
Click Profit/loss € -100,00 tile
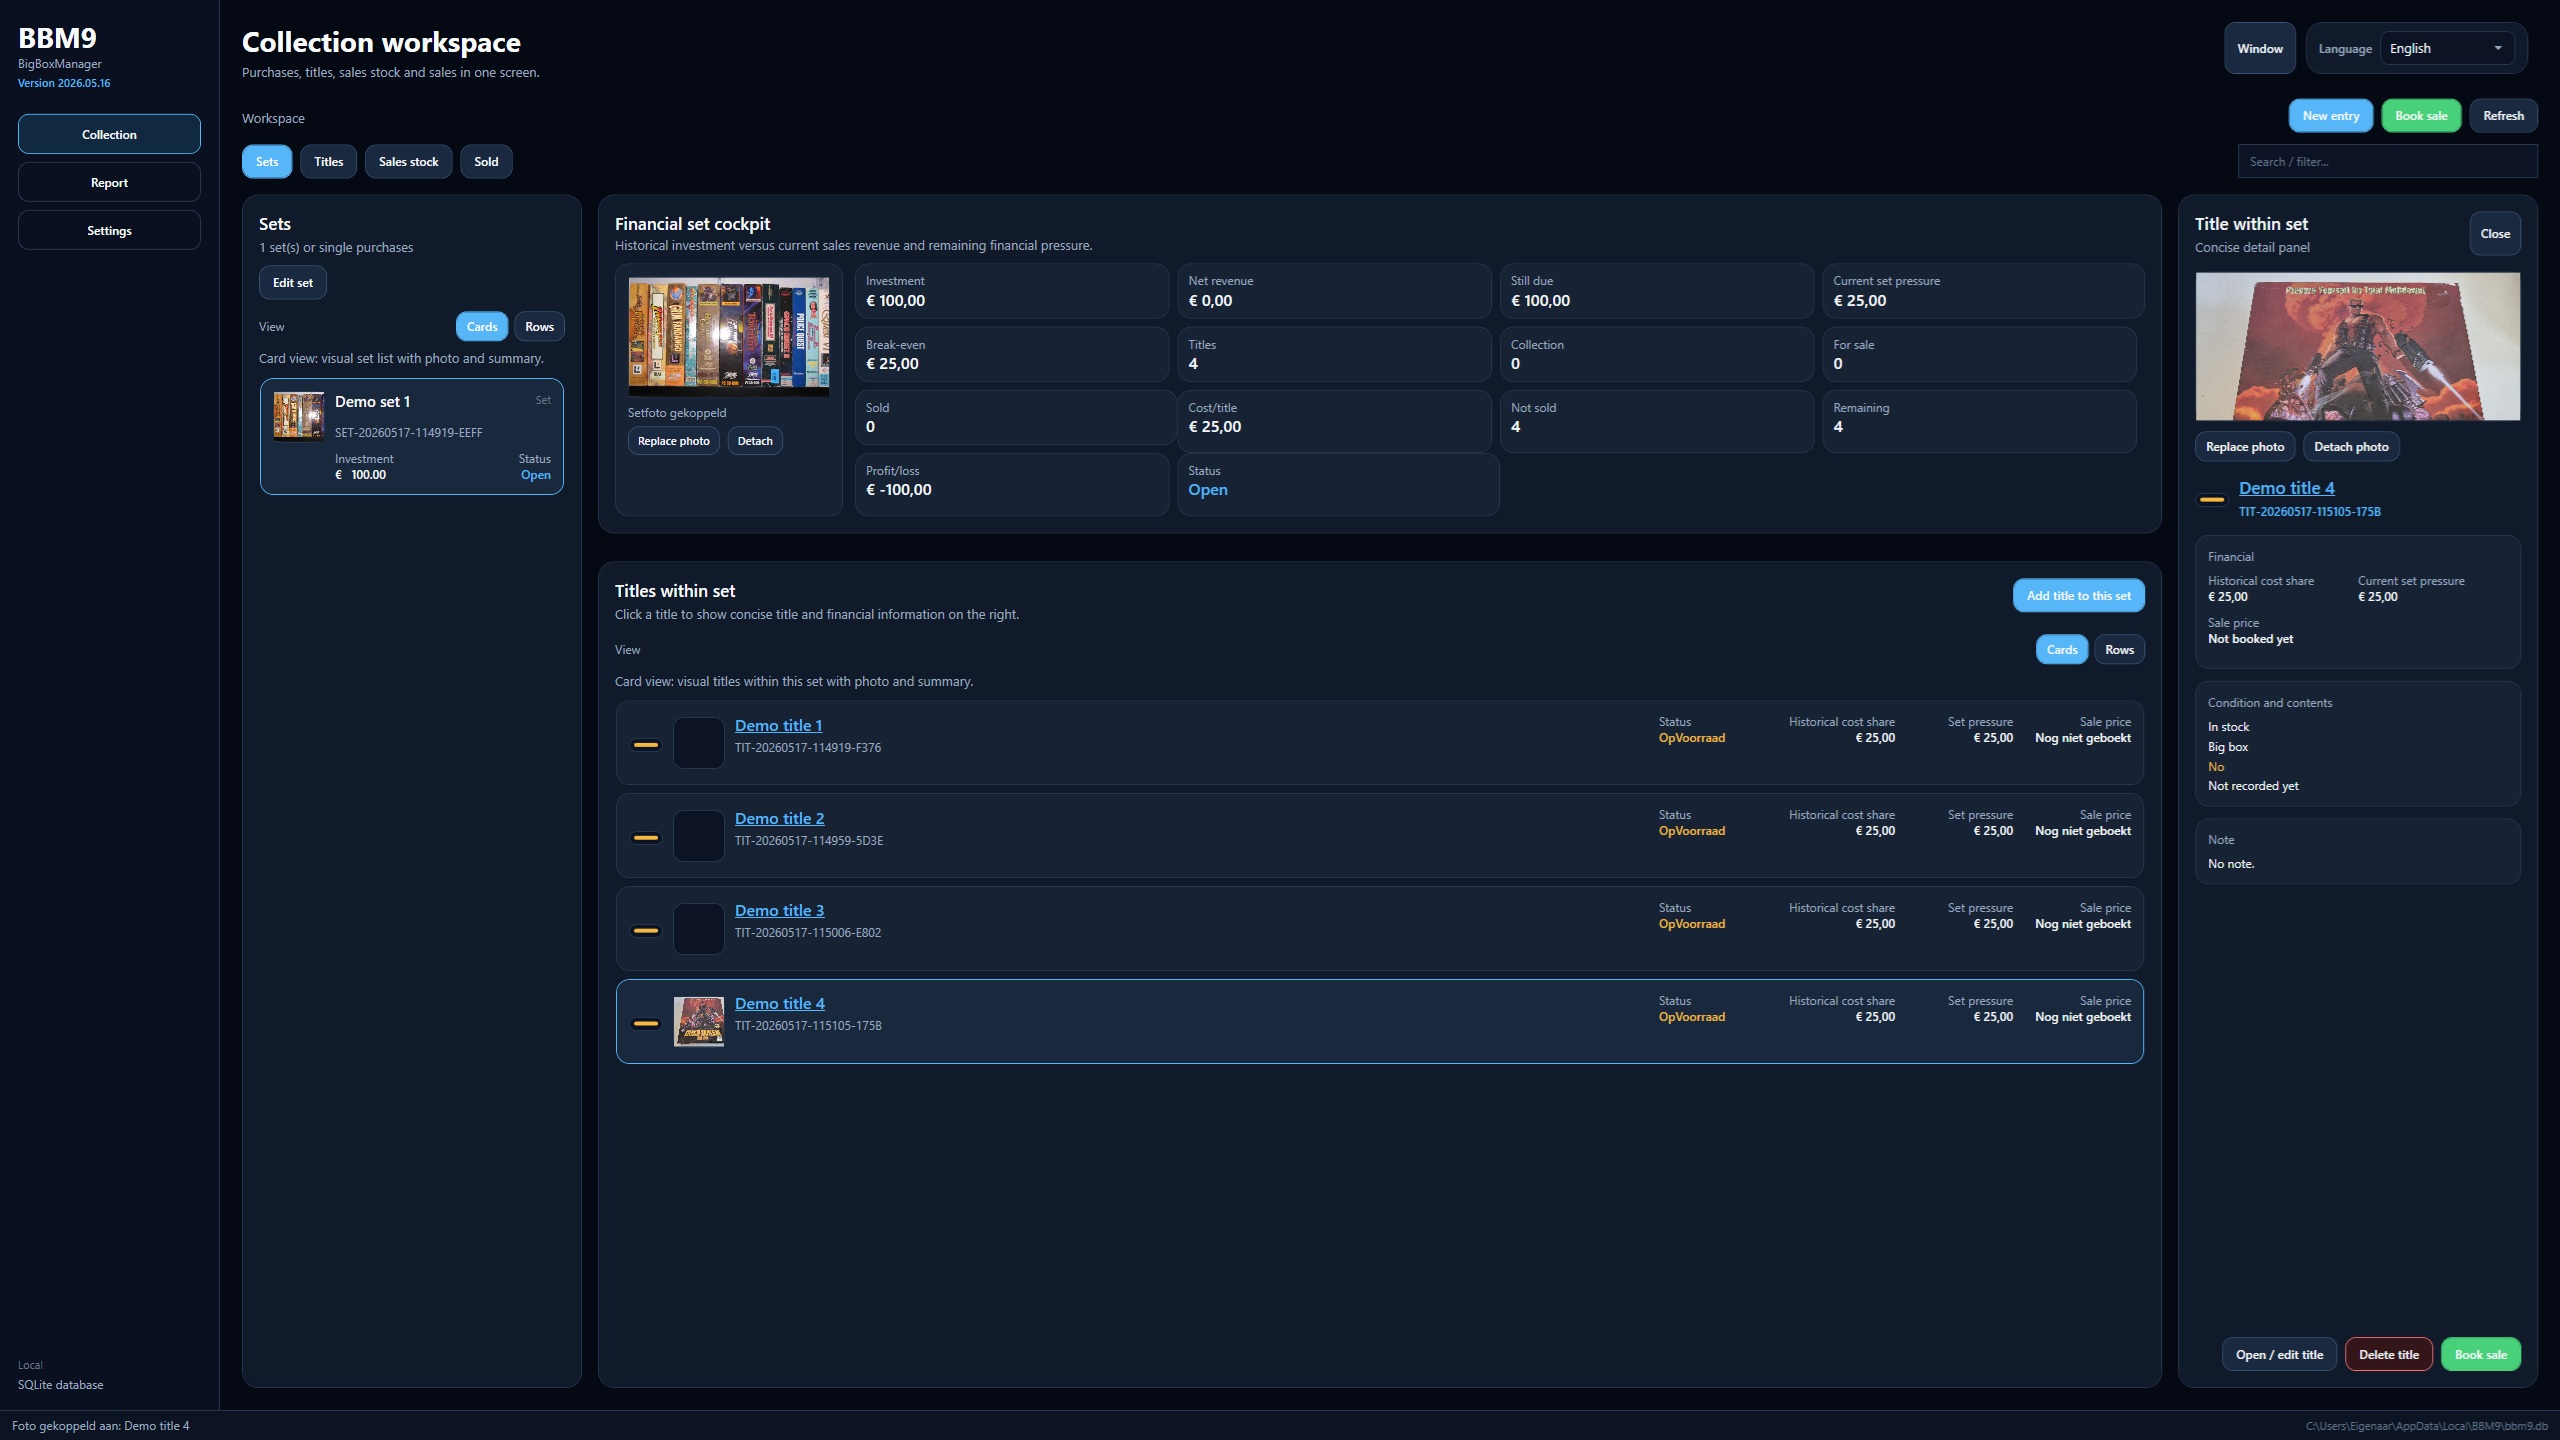(x=1011, y=484)
